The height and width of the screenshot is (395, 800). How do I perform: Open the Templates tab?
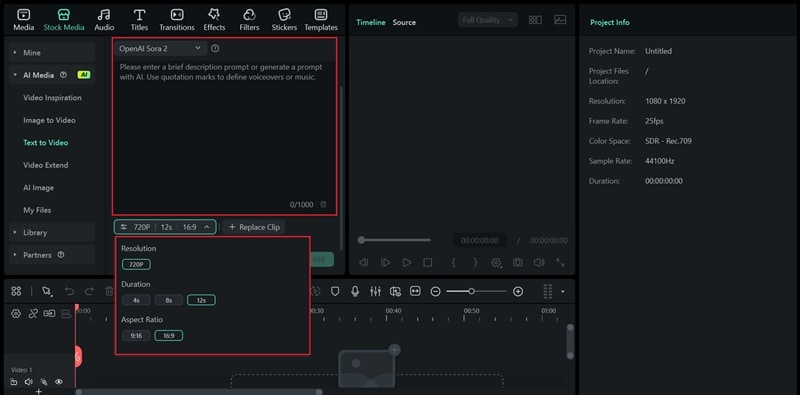(321, 20)
